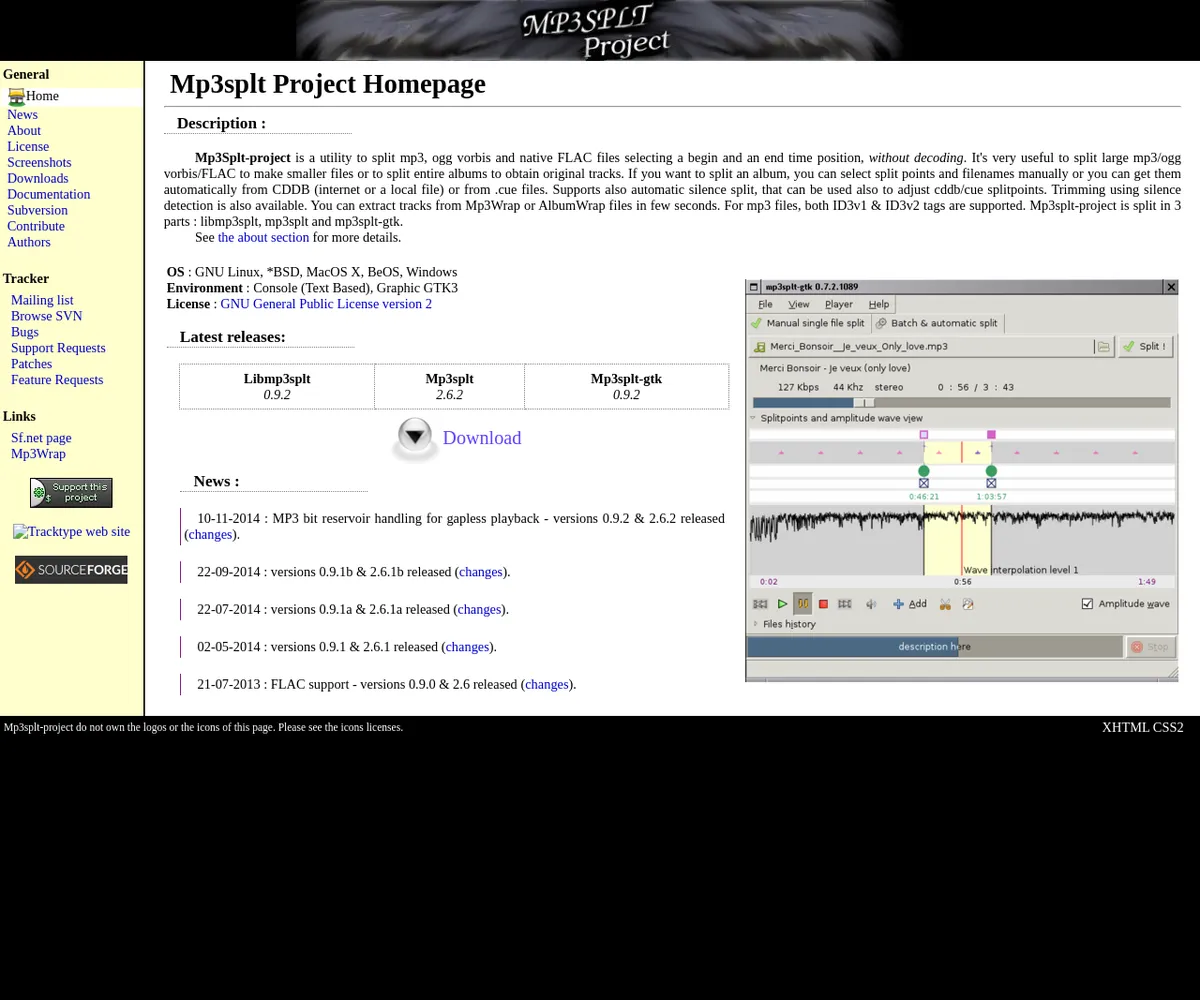1200x1000 pixels.
Task: Click the folder browse icon beside filename
Action: 1103,347
